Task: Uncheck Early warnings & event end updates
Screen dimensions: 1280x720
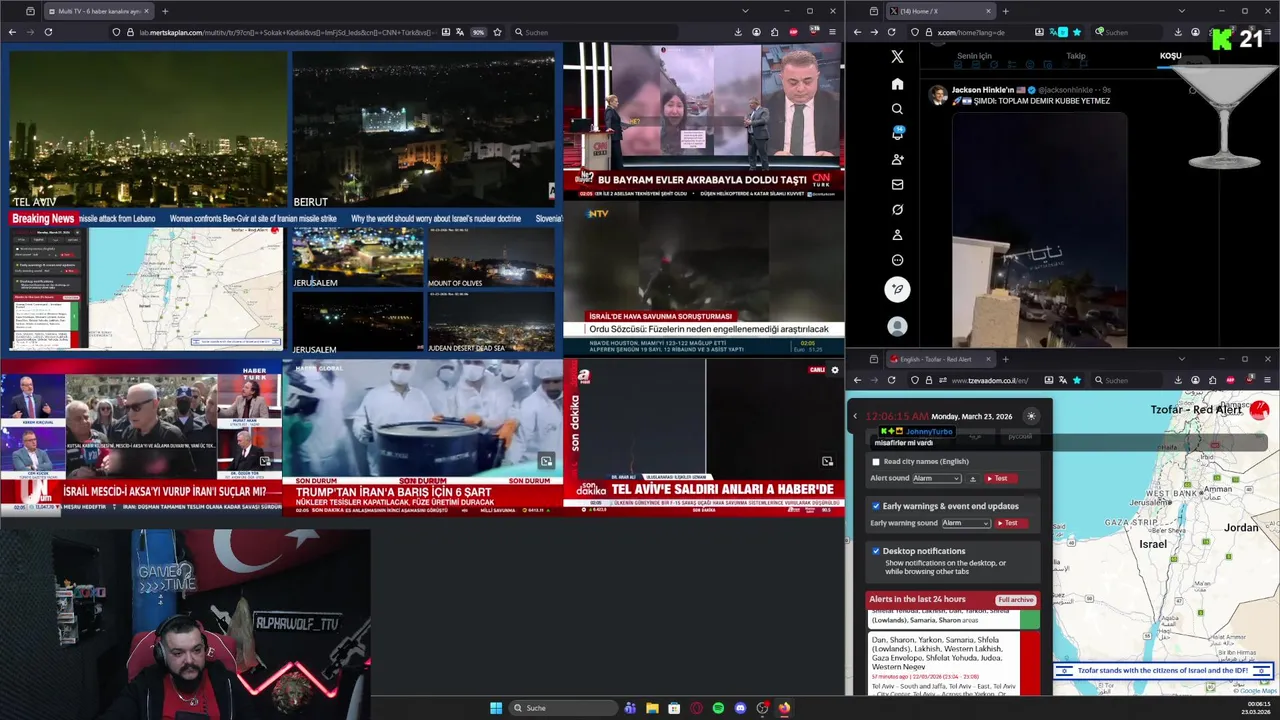Action: coord(876,506)
